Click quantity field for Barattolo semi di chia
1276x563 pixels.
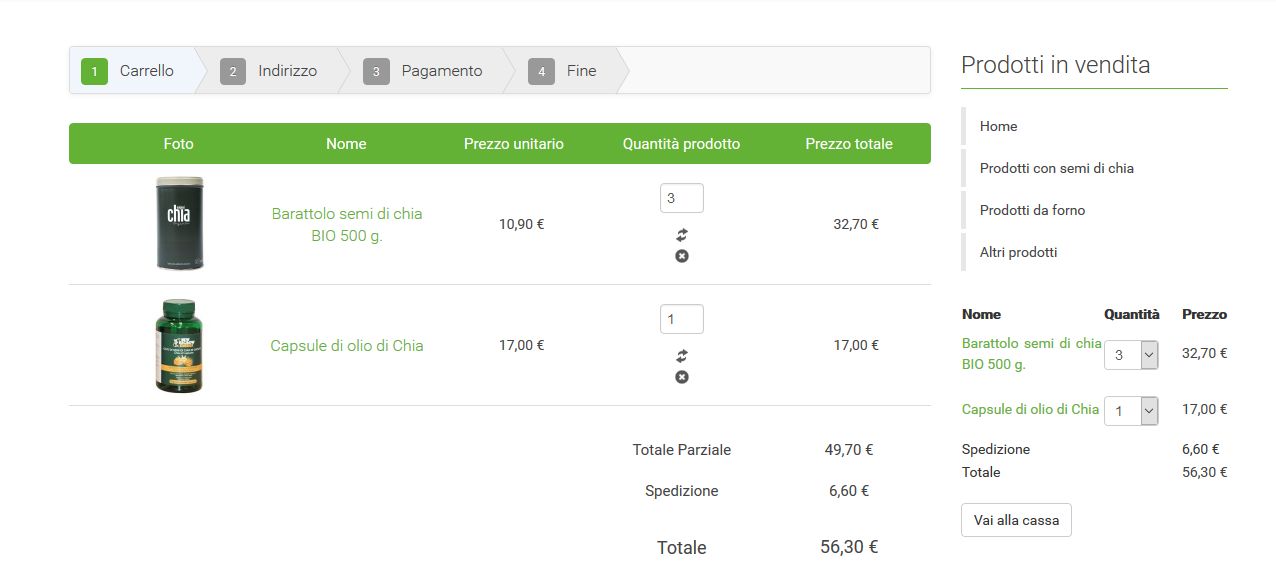pos(681,198)
